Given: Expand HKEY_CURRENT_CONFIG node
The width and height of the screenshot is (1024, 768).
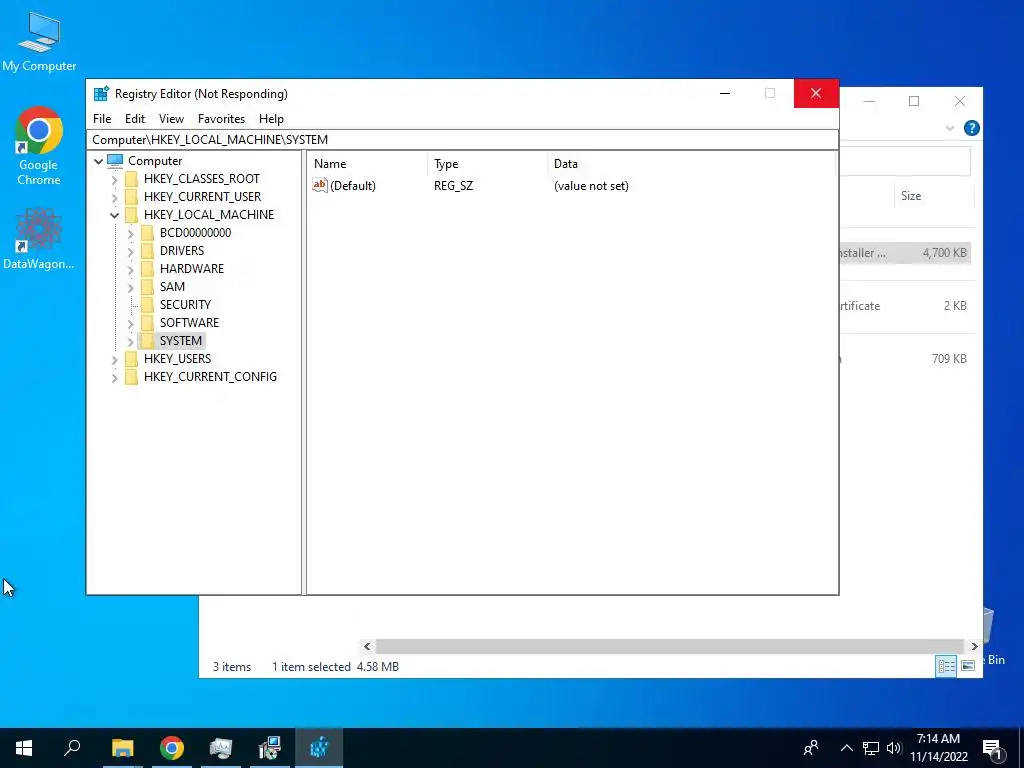Looking at the screenshot, I should (114, 377).
